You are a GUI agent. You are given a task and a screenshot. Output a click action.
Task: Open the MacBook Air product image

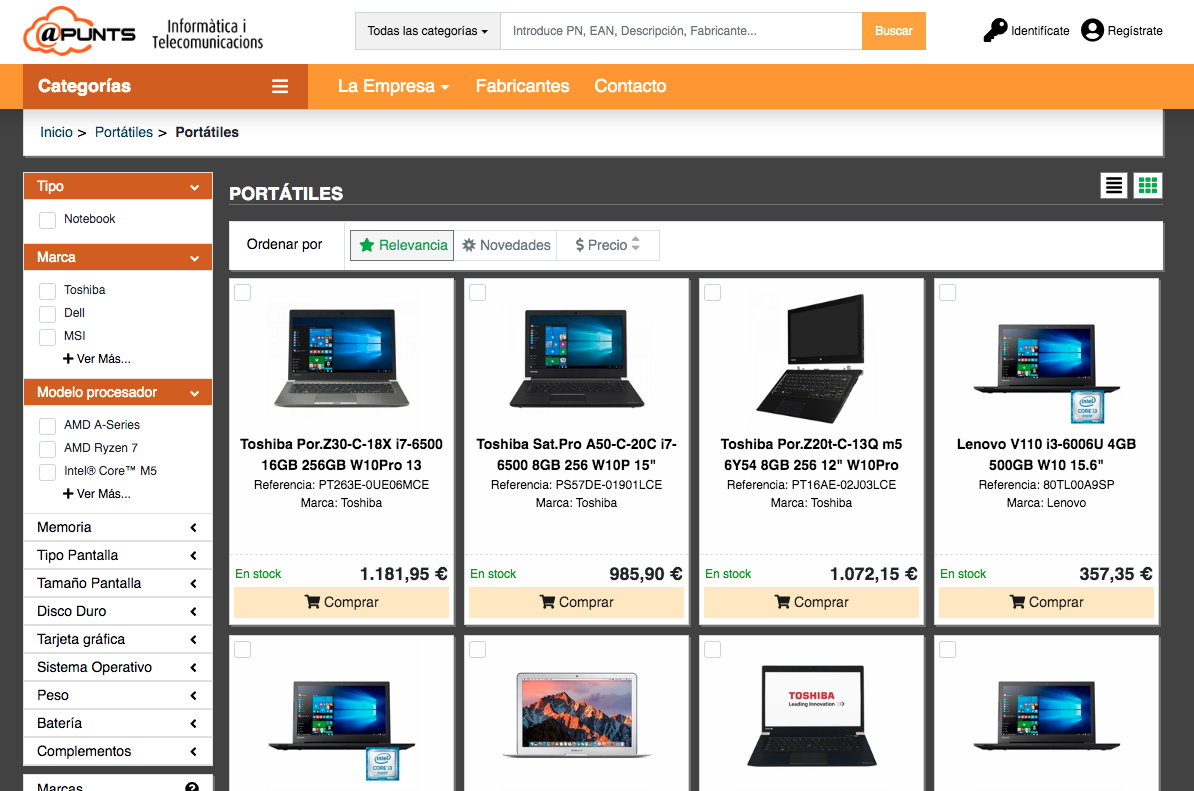point(576,714)
